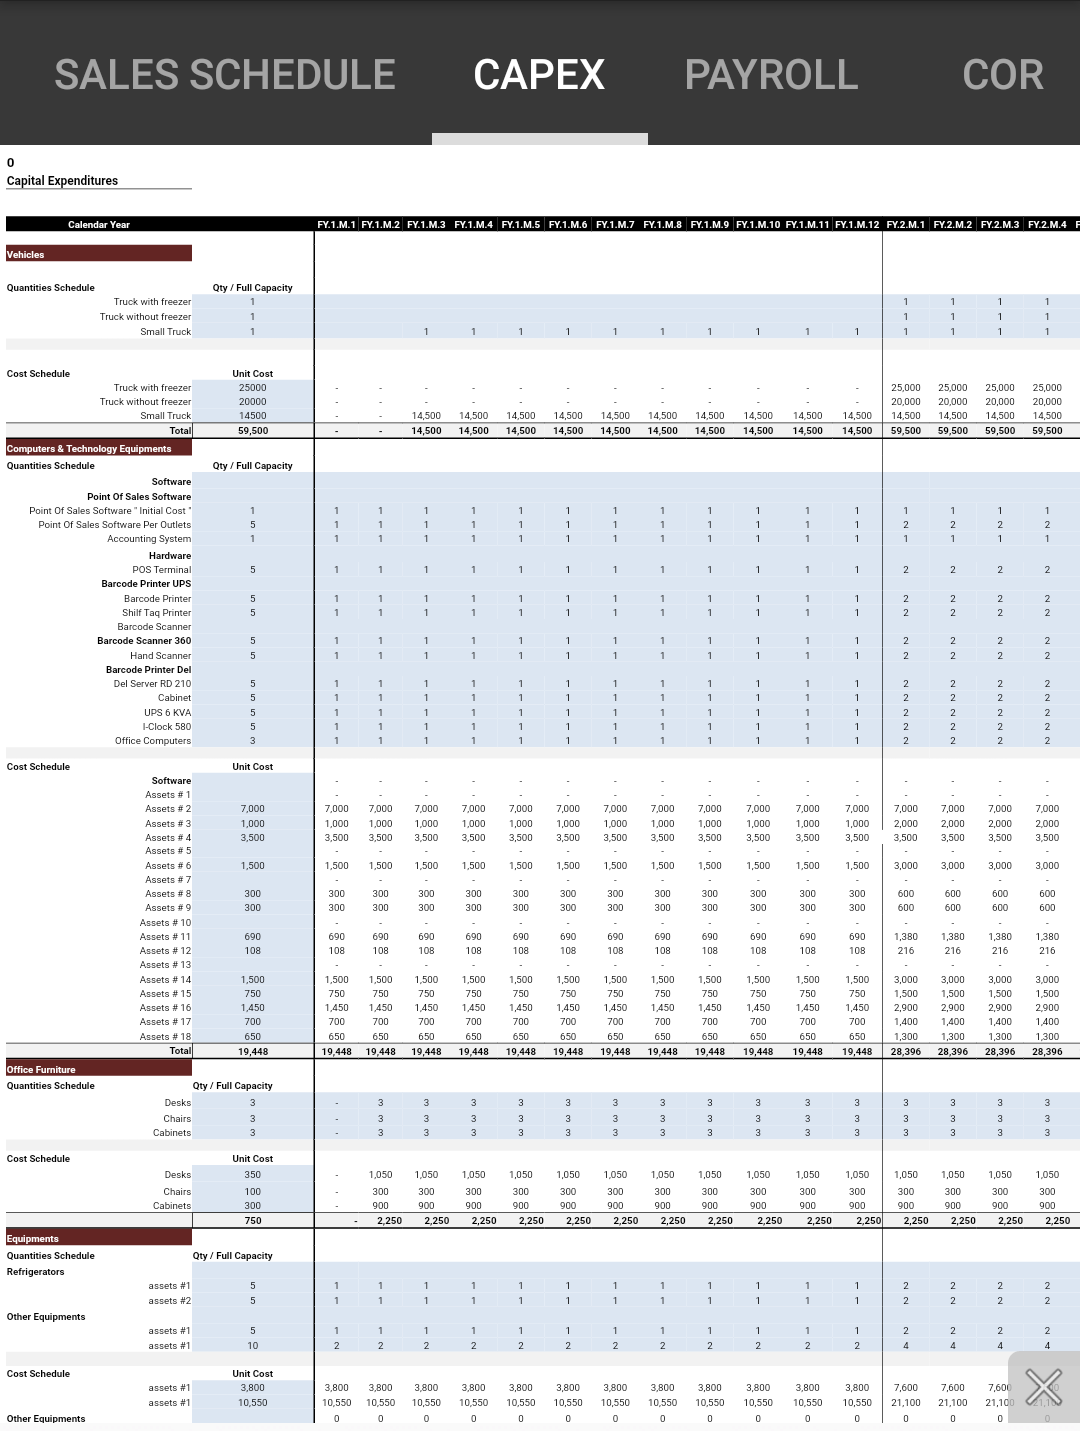Click the Truck with freezer quantity row label
Viewport: 1080px width, 1431px height.
(x=152, y=302)
